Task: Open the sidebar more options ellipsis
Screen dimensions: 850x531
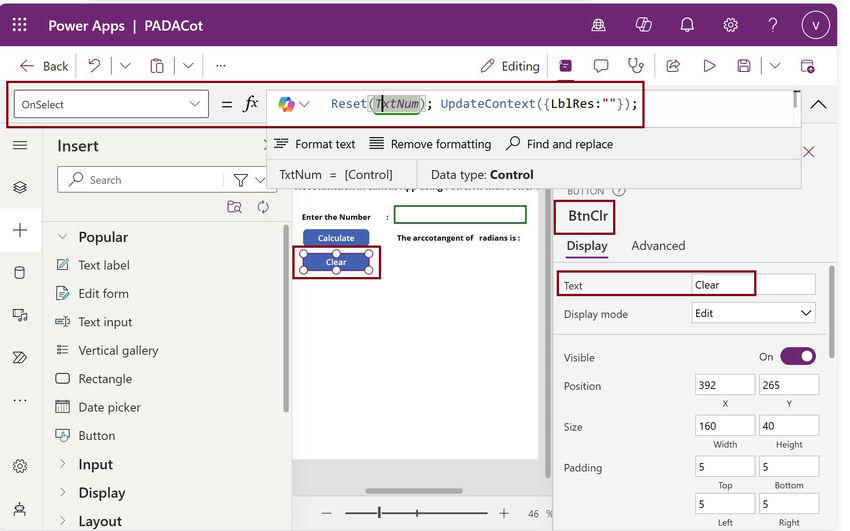Action: click(20, 400)
